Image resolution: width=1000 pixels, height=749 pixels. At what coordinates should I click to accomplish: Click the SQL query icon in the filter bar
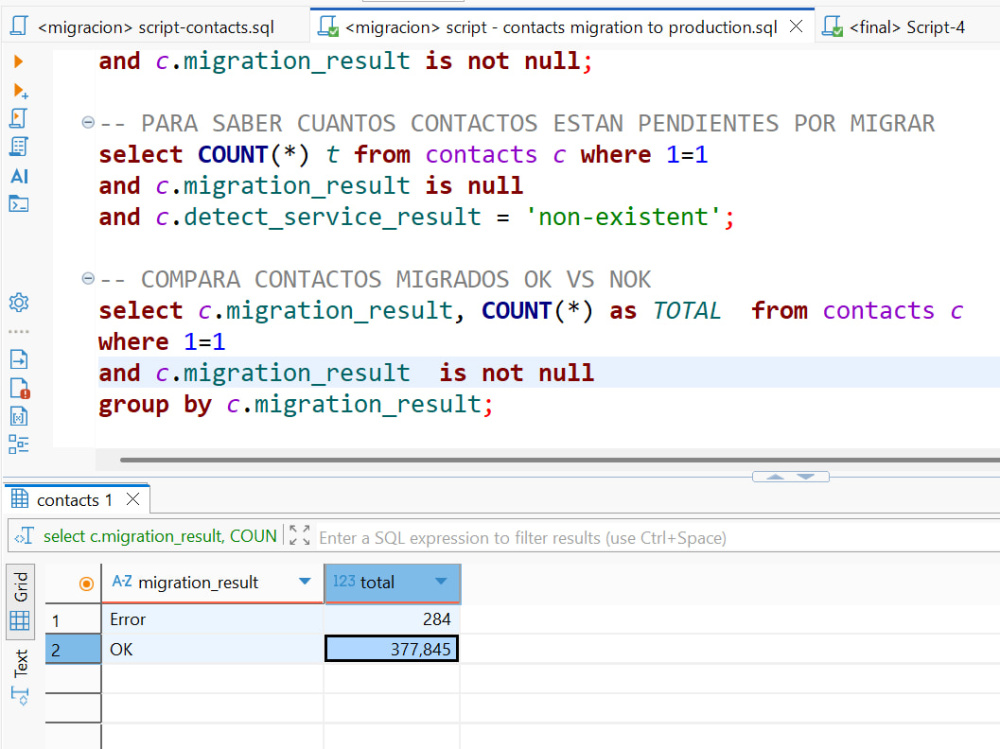pyautogui.click(x=24, y=537)
